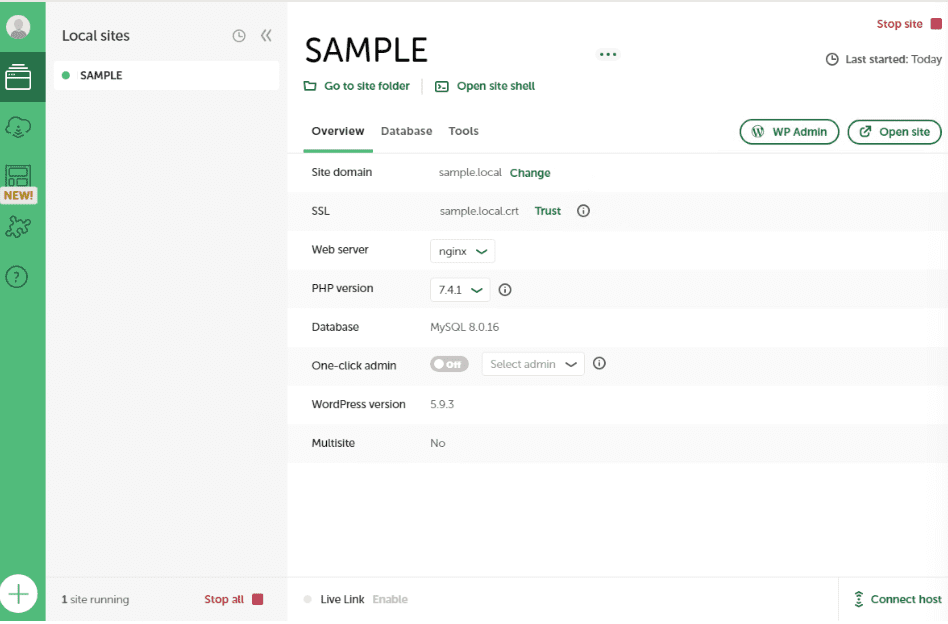Click the SAMPLE site title heading
This screenshot has height=624, width=948.
[366, 50]
